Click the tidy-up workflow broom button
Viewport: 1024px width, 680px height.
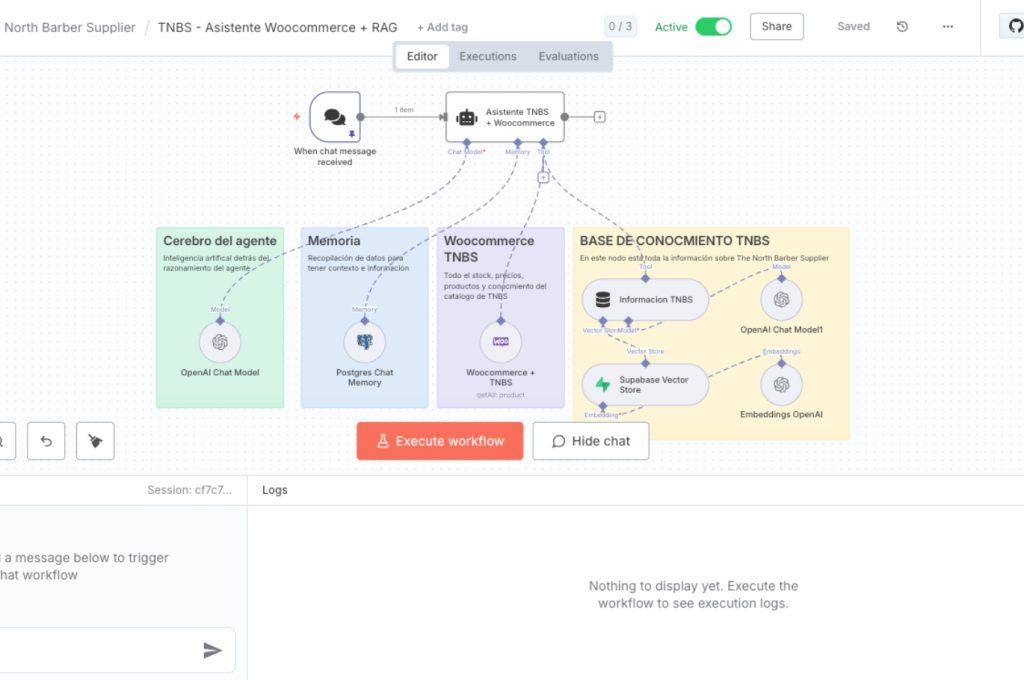(x=95, y=441)
